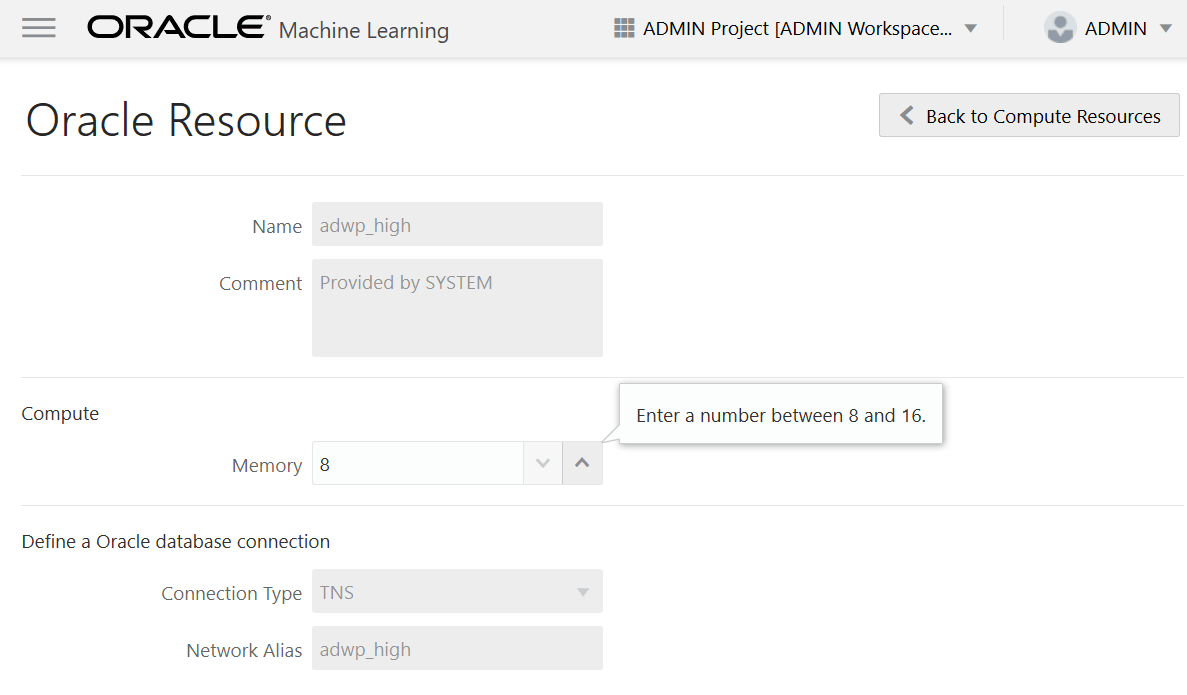Click the Name field adwp_high
The width and height of the screenshot is (1187, 695).
coord(457,224)
